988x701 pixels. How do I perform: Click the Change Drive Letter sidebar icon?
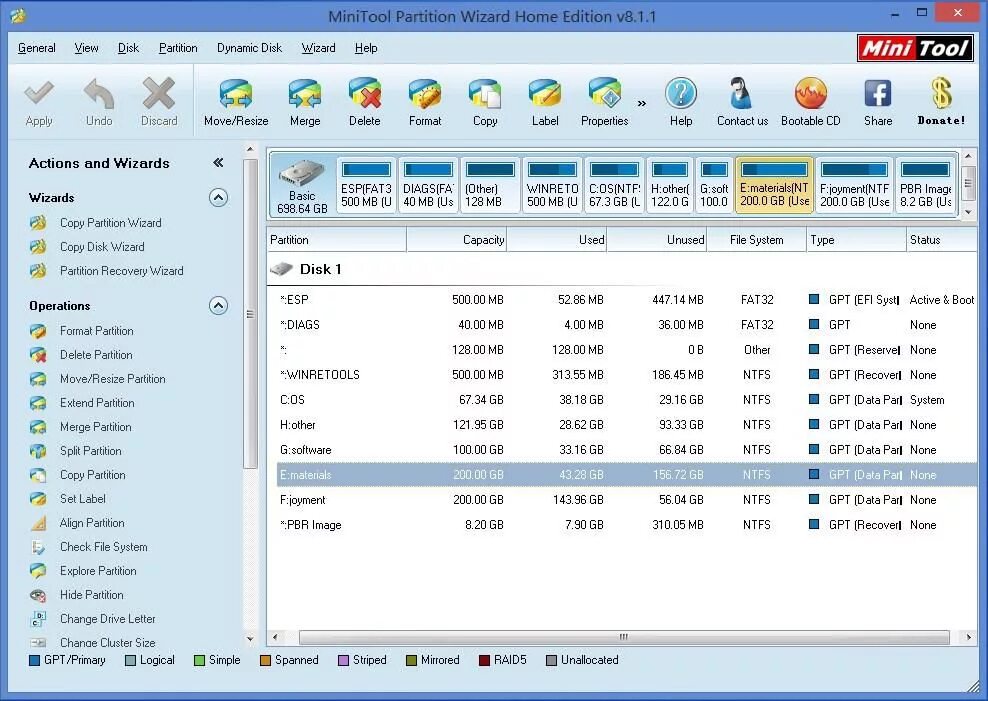pos(38,619)
